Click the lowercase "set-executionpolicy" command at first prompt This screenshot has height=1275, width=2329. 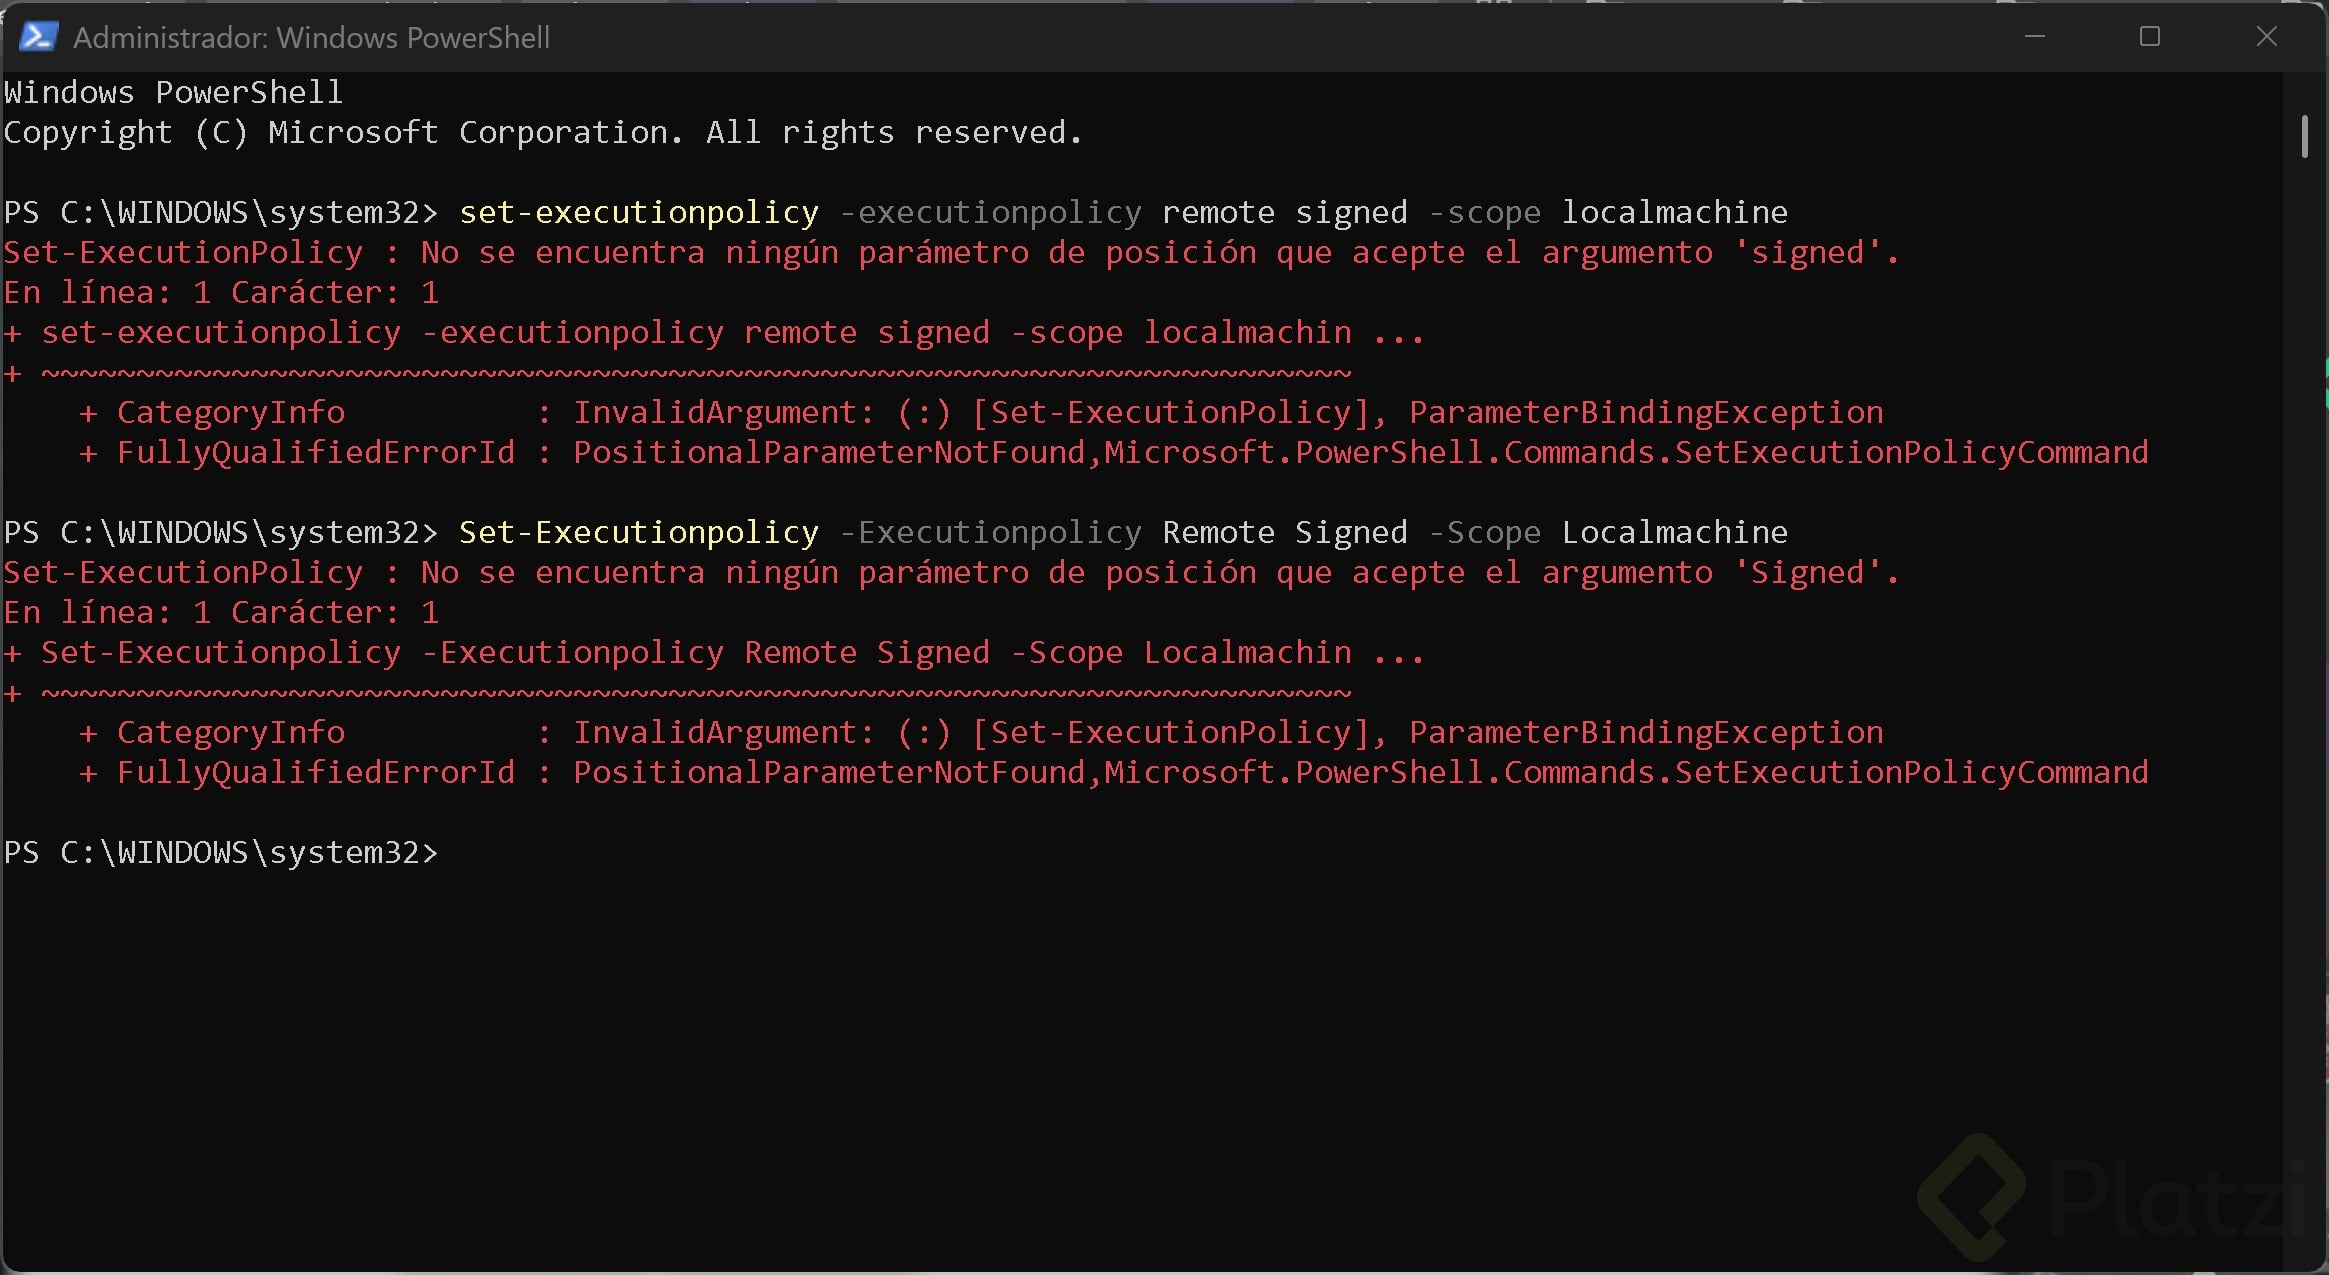click(639, 212)
